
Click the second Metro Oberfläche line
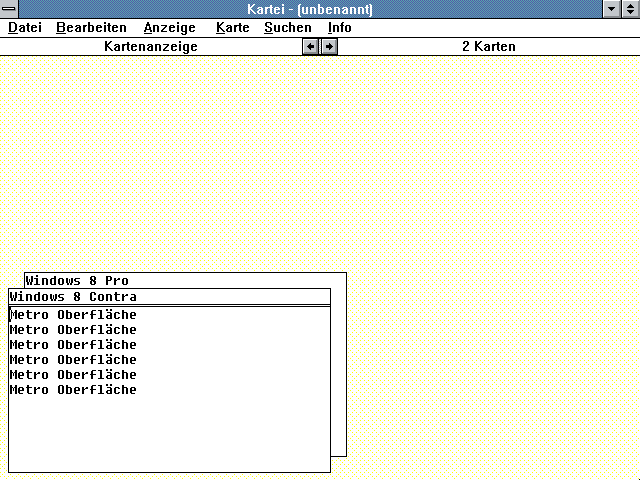click(73, 330)
